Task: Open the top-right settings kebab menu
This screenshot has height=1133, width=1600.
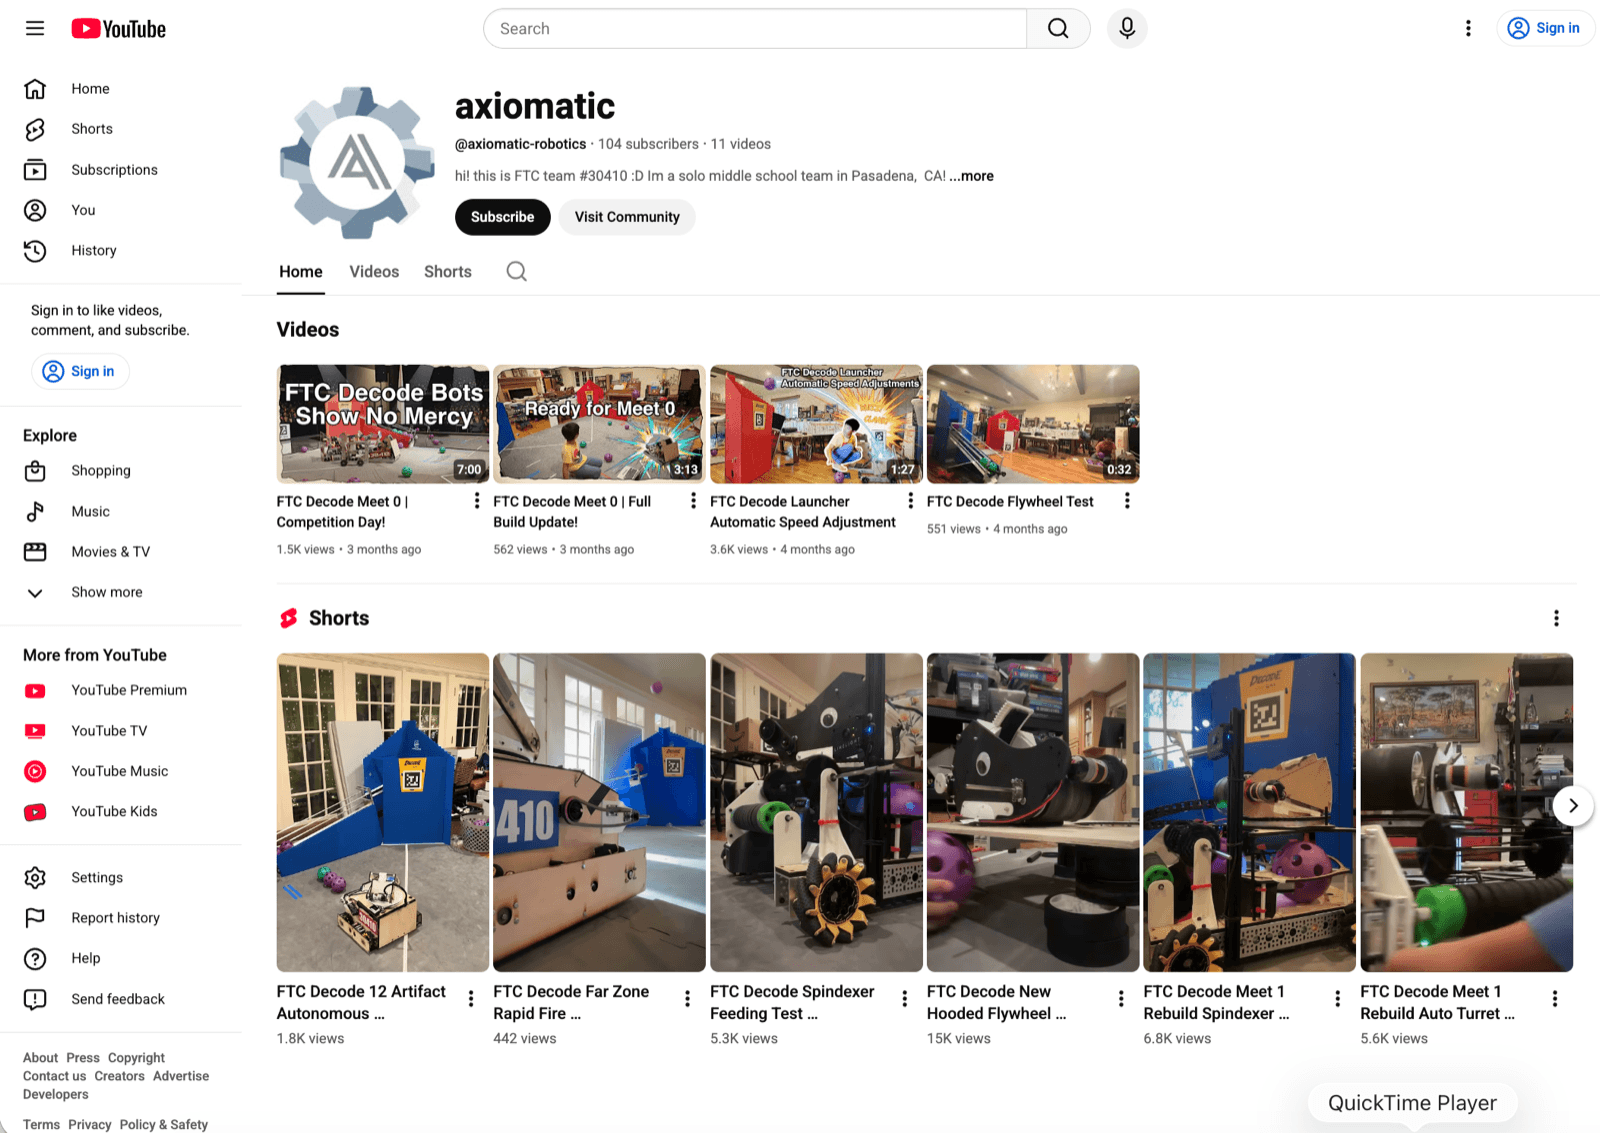Action: point(1468,28)
